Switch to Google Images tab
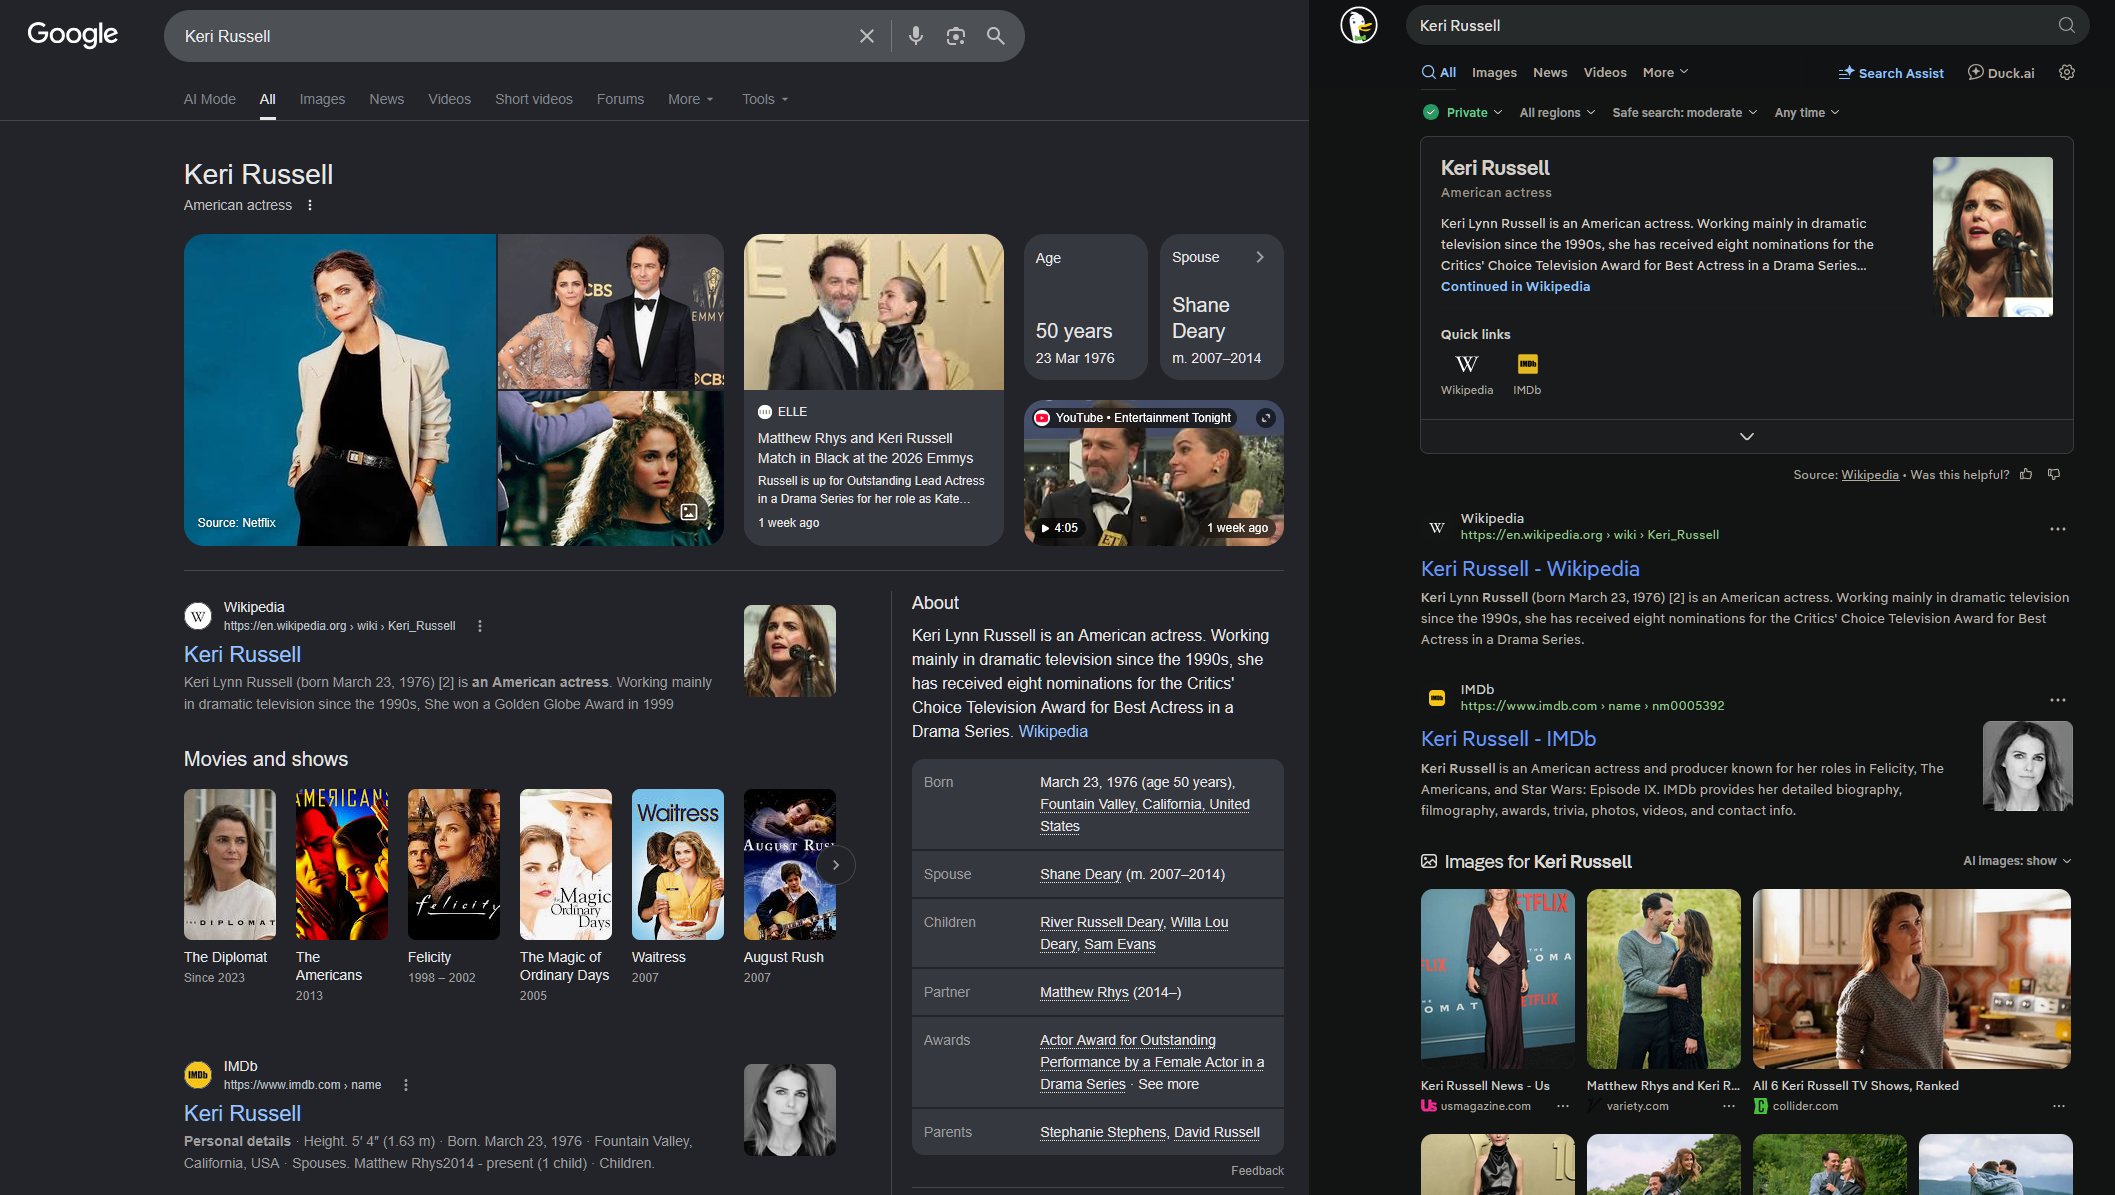 [x=322, y=99]
